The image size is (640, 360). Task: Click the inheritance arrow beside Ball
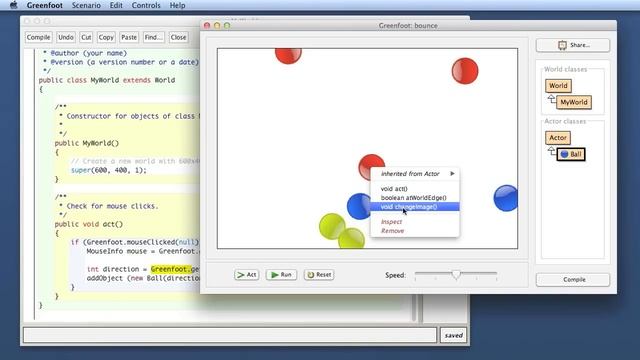(x=551, y=151)
